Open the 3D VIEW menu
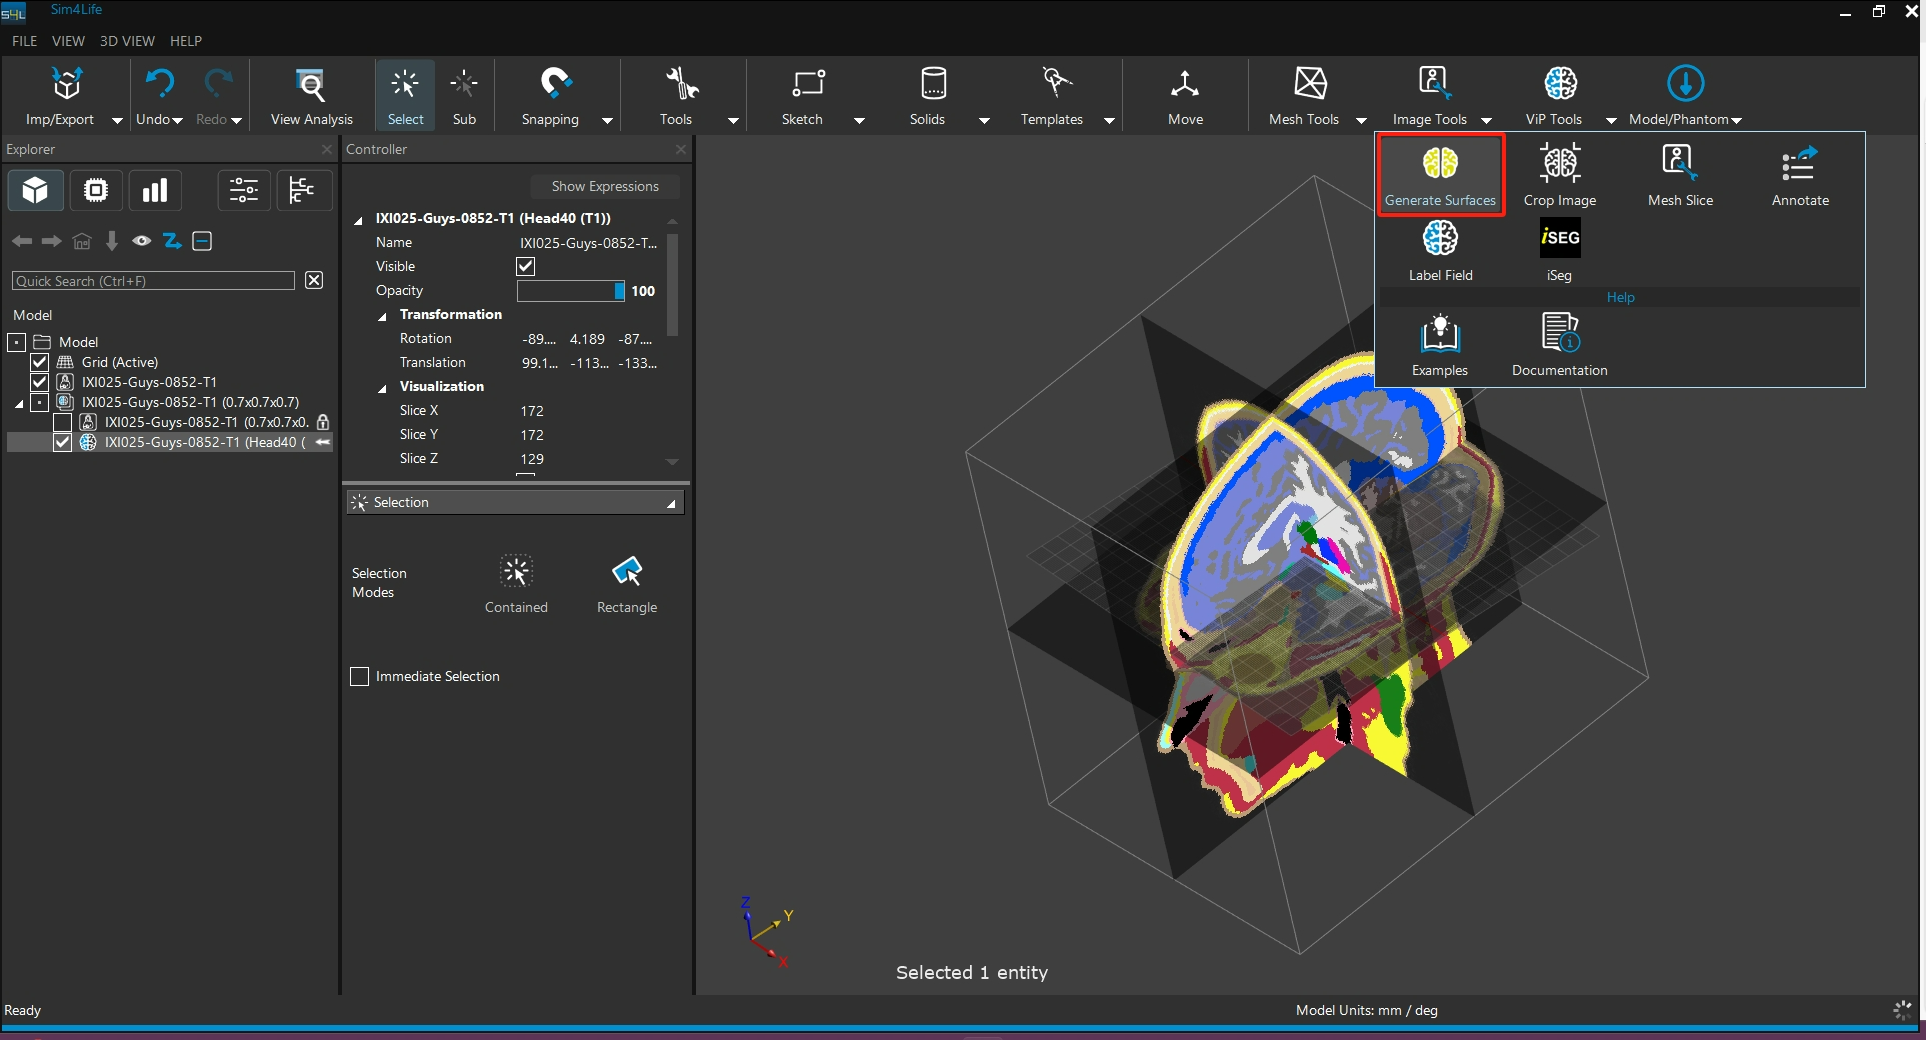The width and height of the screenshot is (1926, 1040). tap(127, 41)
